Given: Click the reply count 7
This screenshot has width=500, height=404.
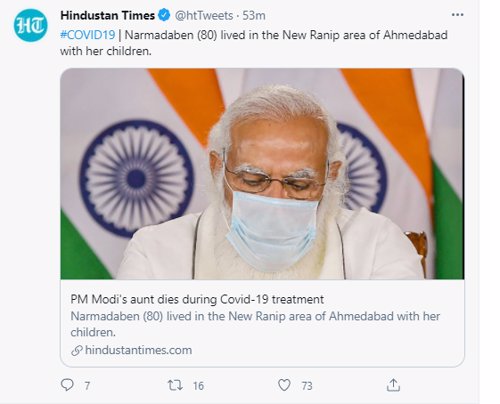Looking at the screenshot, I should pyautogui.click(x=87, y=386).
